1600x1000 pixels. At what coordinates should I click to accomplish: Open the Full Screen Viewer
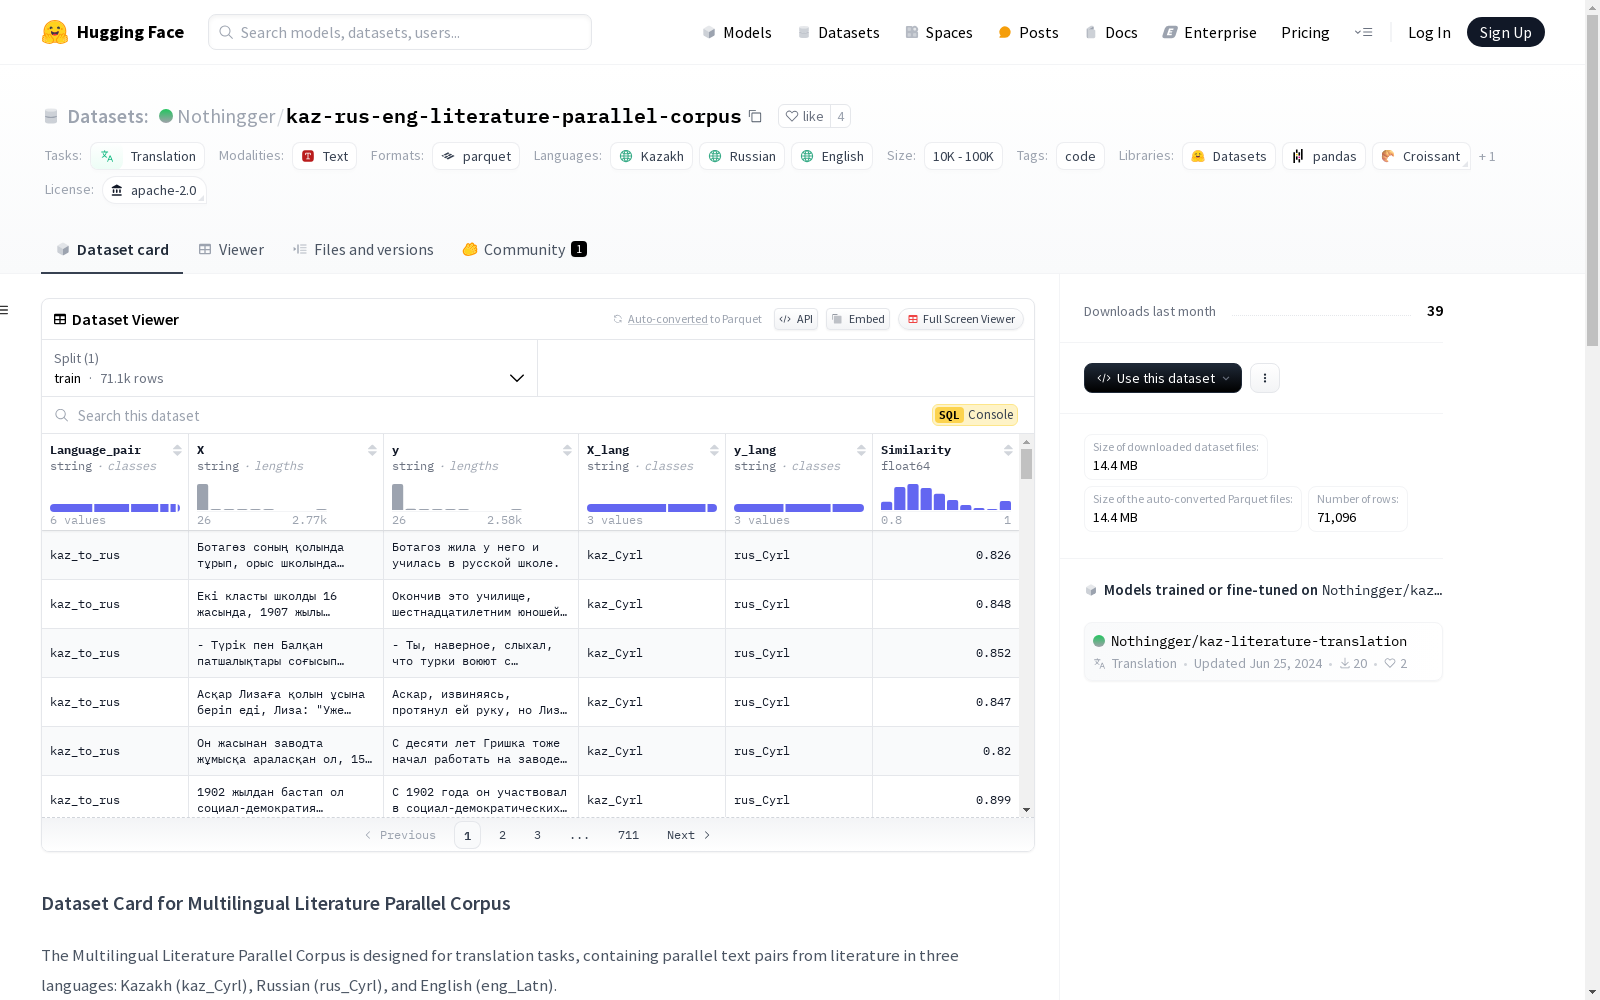pos(961,319)
